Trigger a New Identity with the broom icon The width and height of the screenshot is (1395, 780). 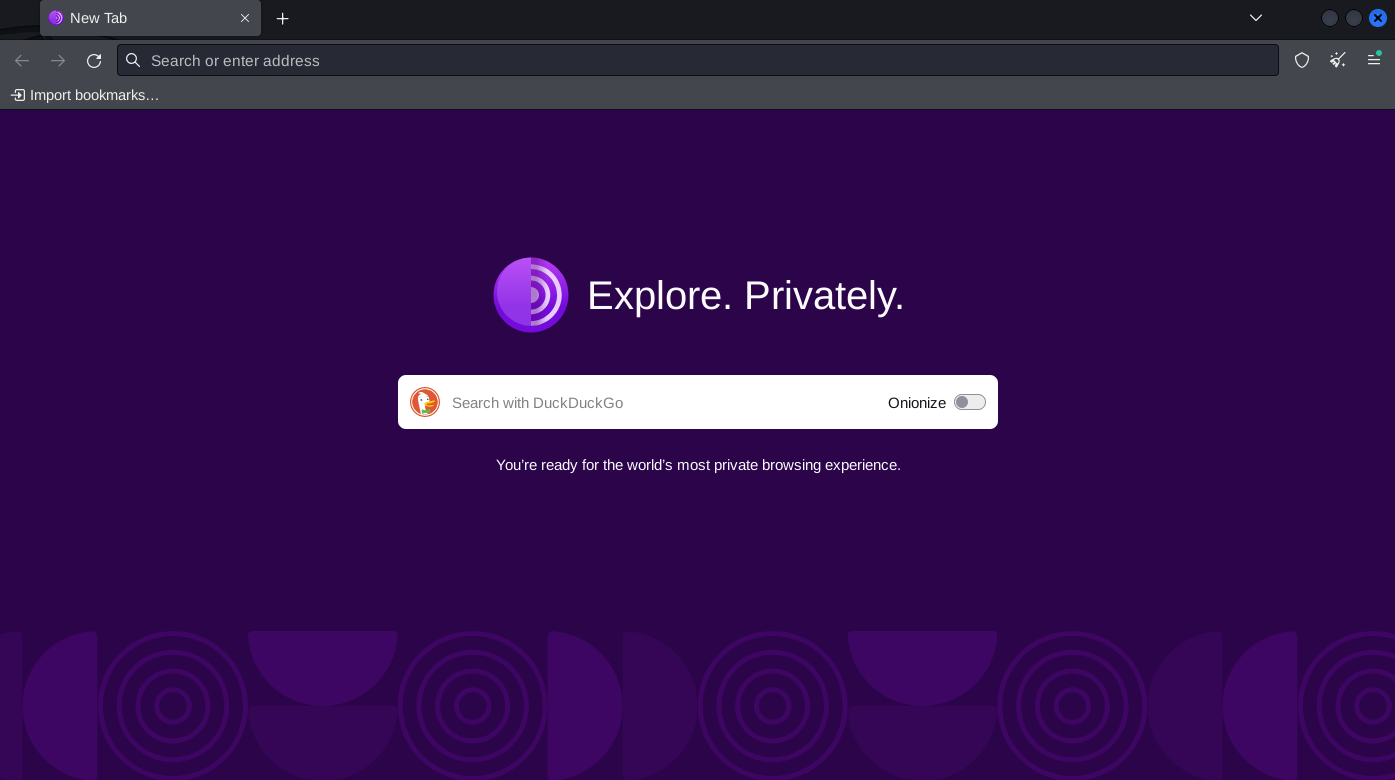pos(1338,60)
